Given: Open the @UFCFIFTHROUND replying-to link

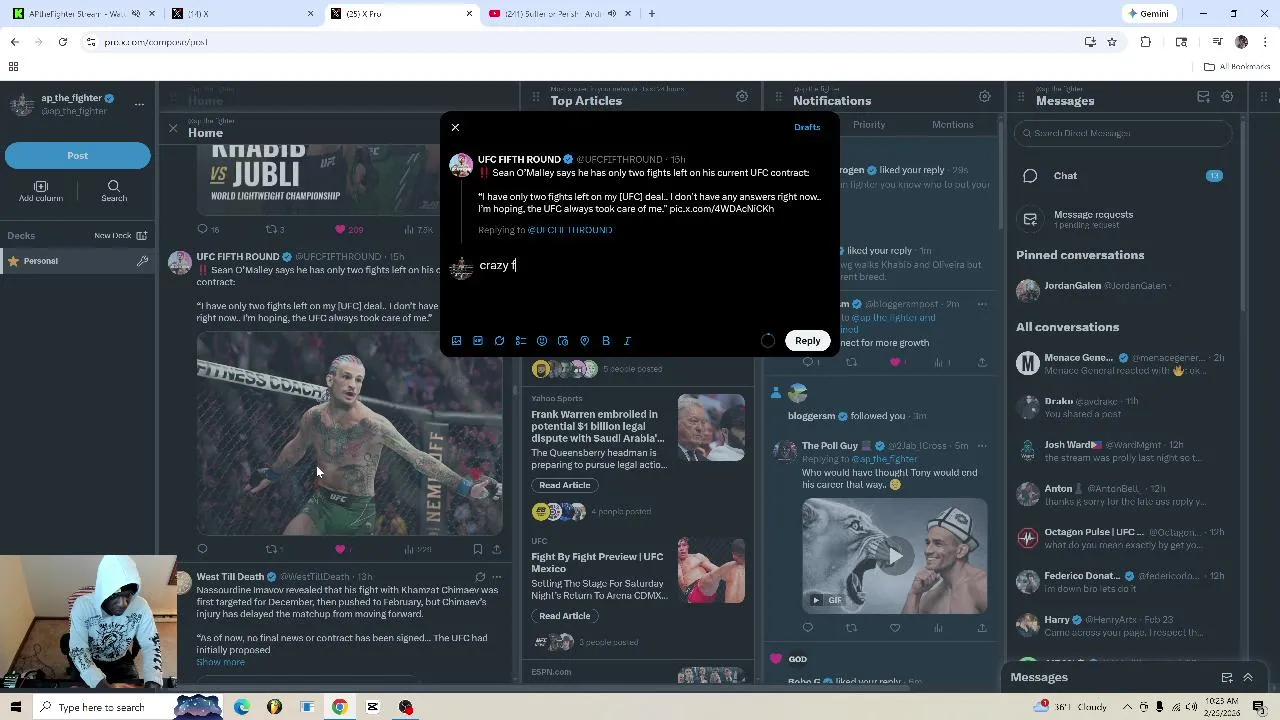Looking at the screenshot, I should pos(570,230).
